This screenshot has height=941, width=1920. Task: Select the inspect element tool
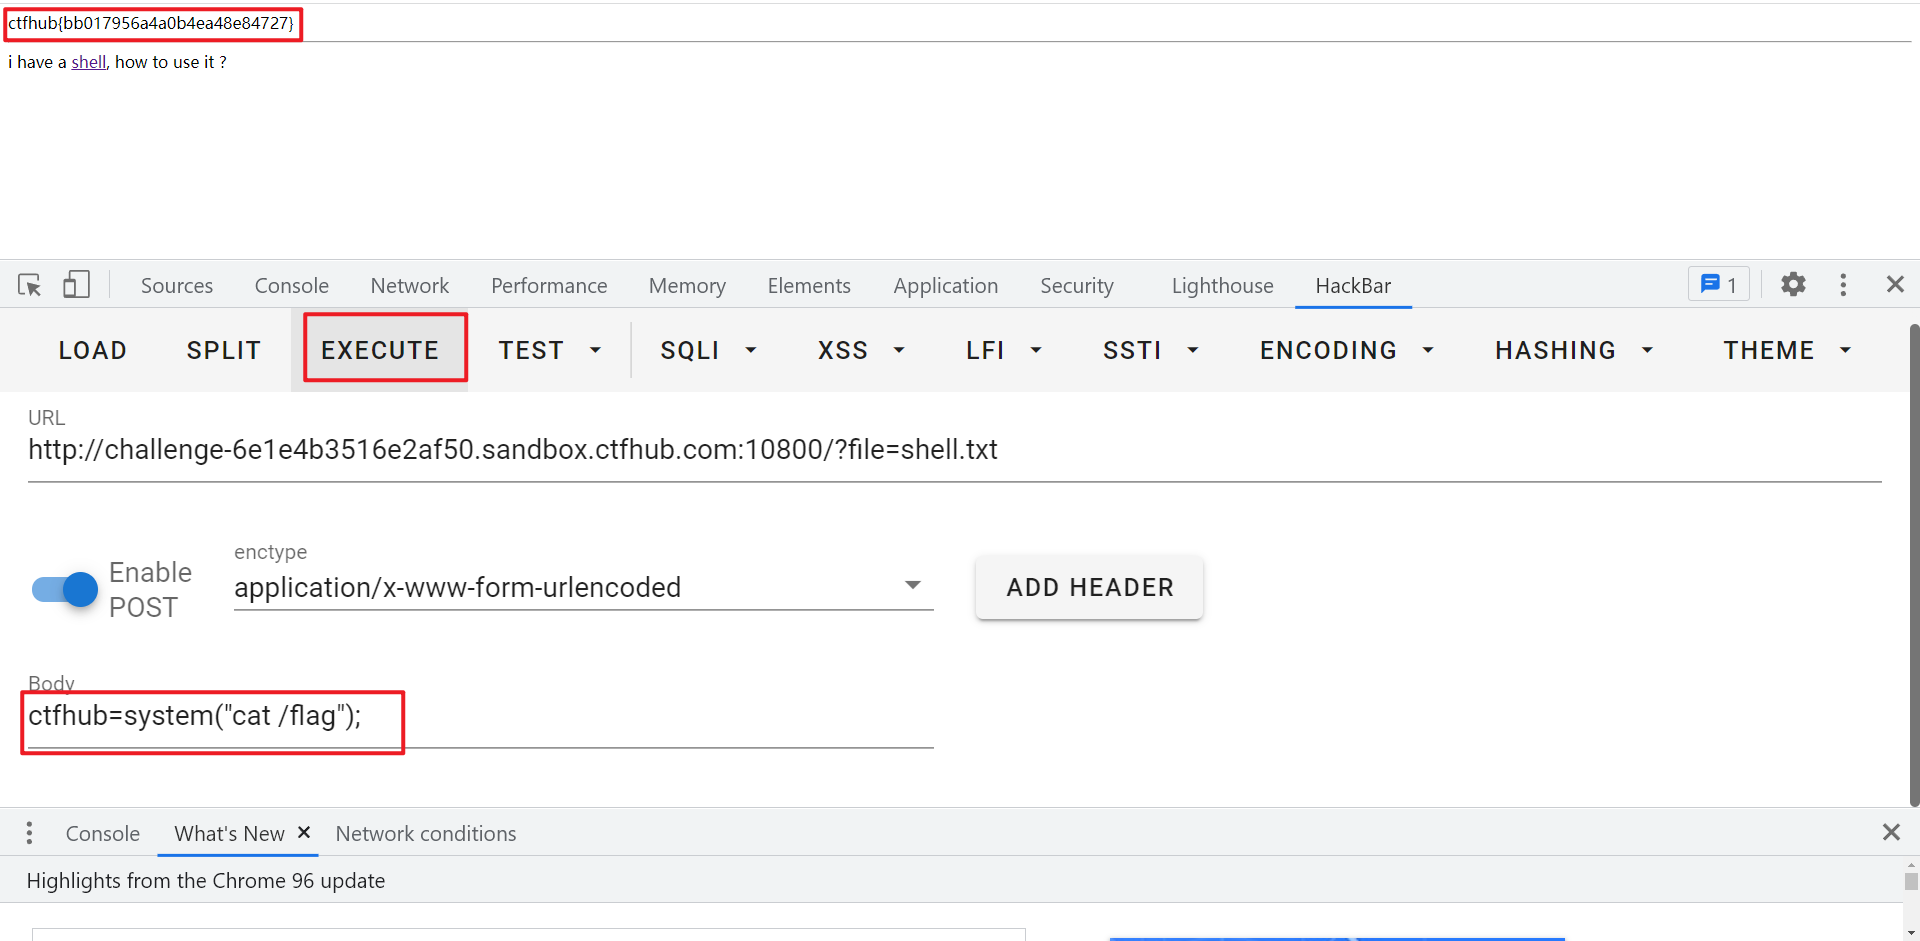coord(29,285)
